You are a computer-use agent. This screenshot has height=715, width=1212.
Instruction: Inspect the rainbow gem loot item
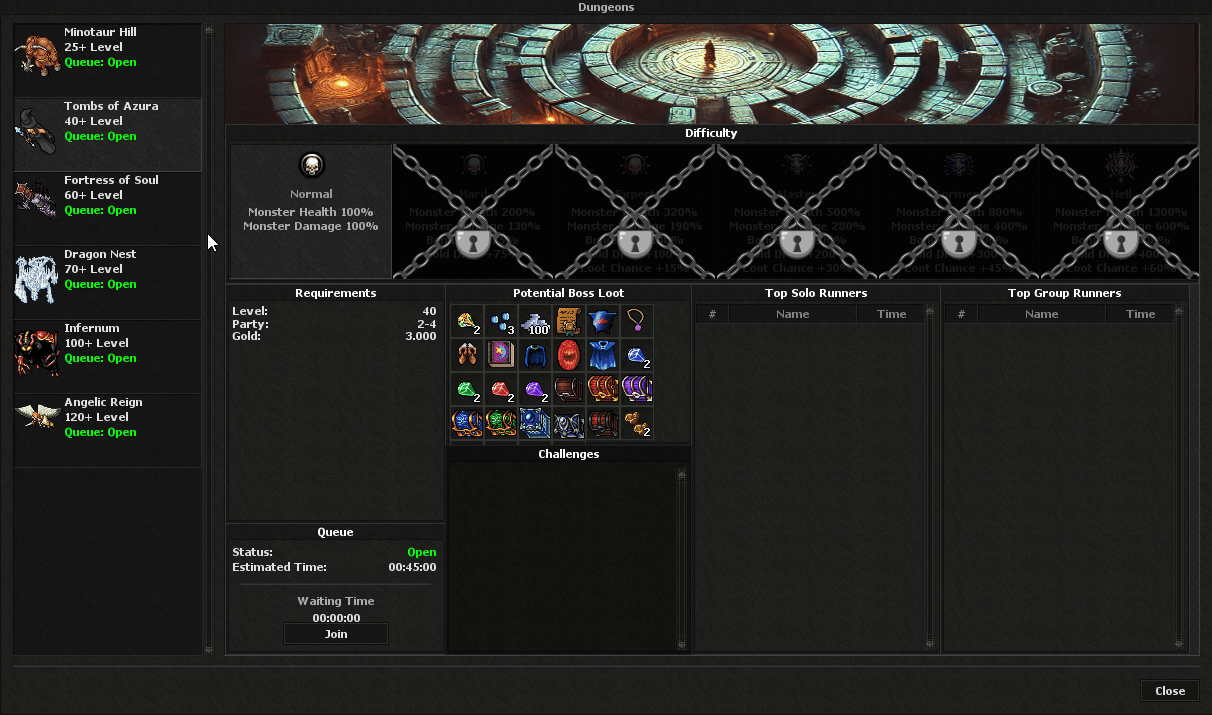click(467, 322)
